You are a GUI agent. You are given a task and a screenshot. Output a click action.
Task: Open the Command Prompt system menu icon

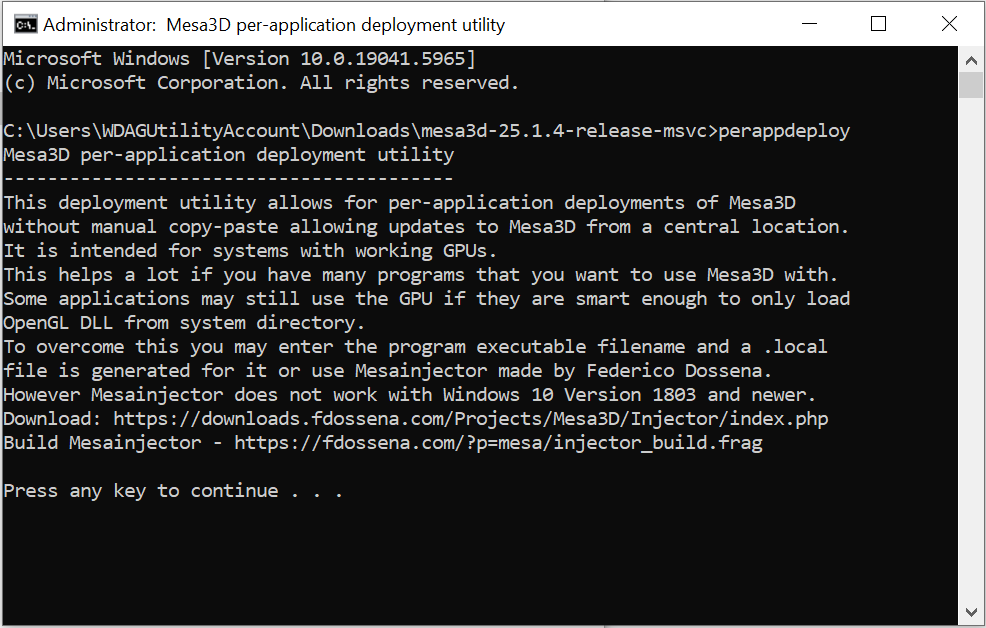point(26,25)
